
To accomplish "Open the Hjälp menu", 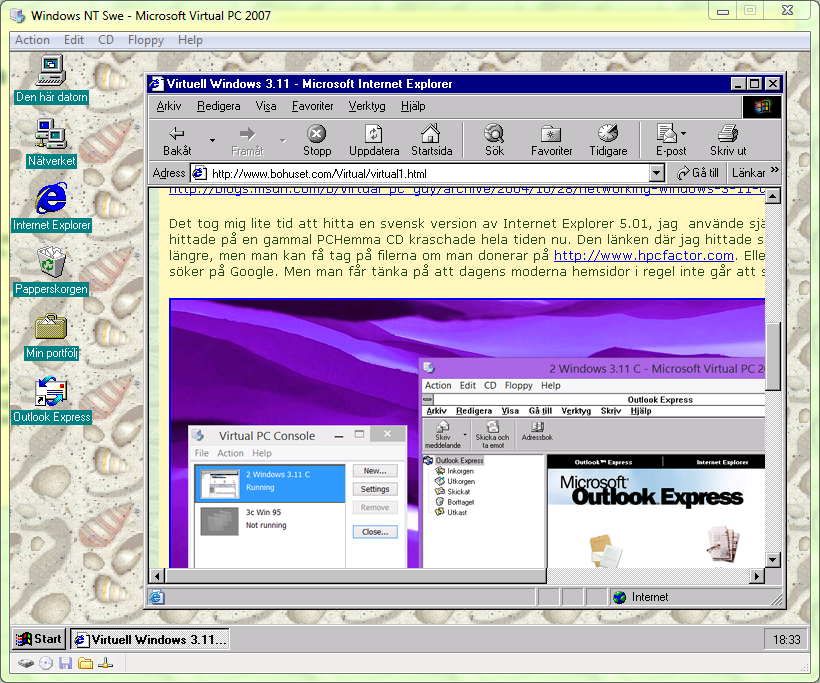I will tap(413, 106).
